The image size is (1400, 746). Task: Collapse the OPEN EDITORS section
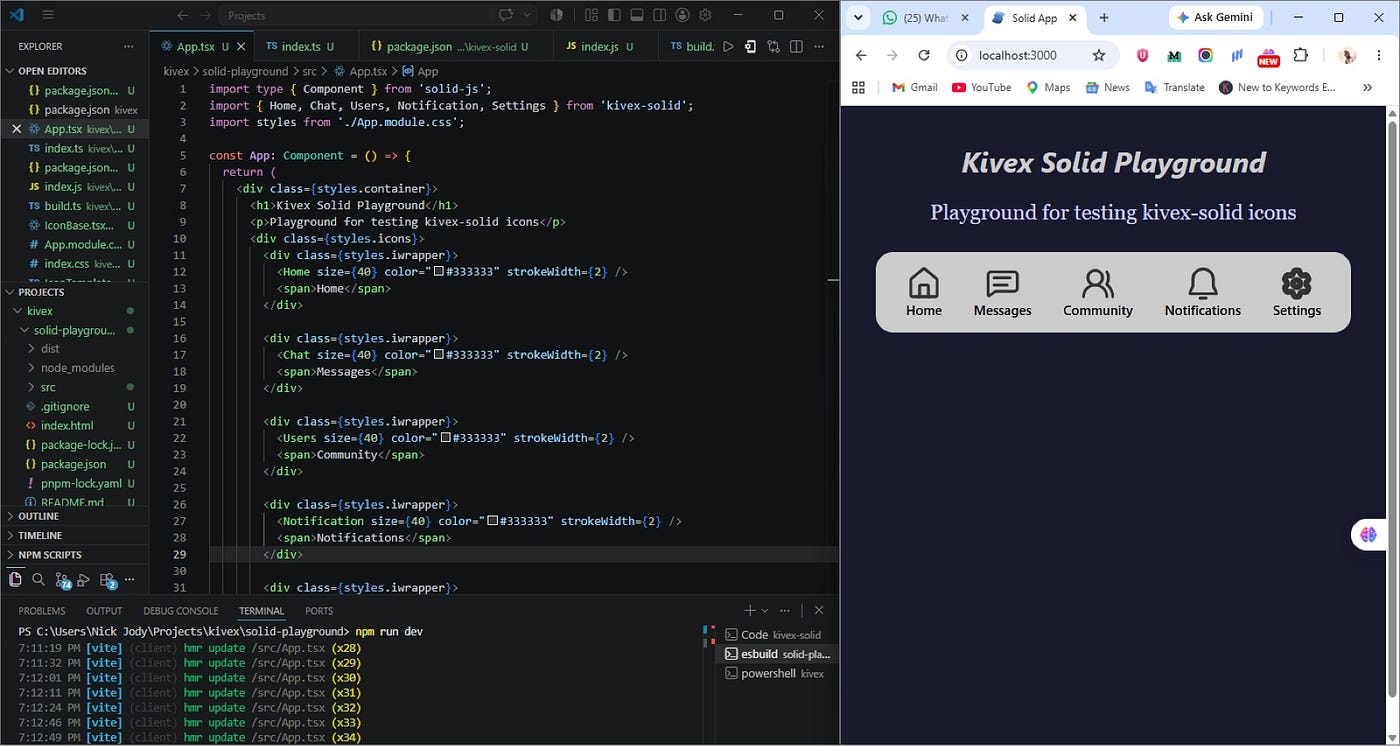(74, 71)
